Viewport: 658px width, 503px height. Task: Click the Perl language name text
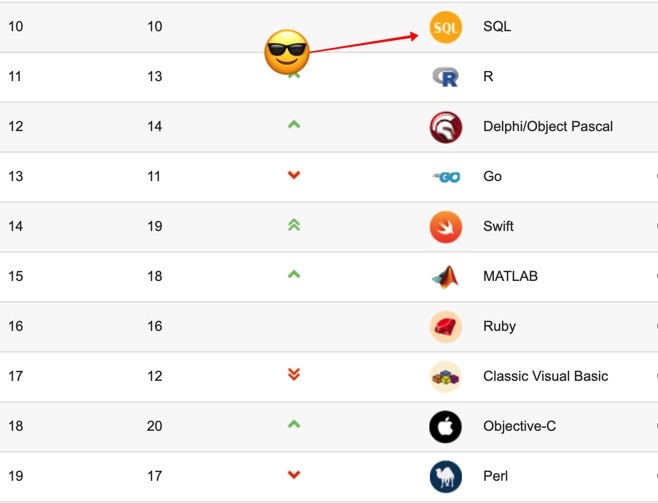click(497, 476)
